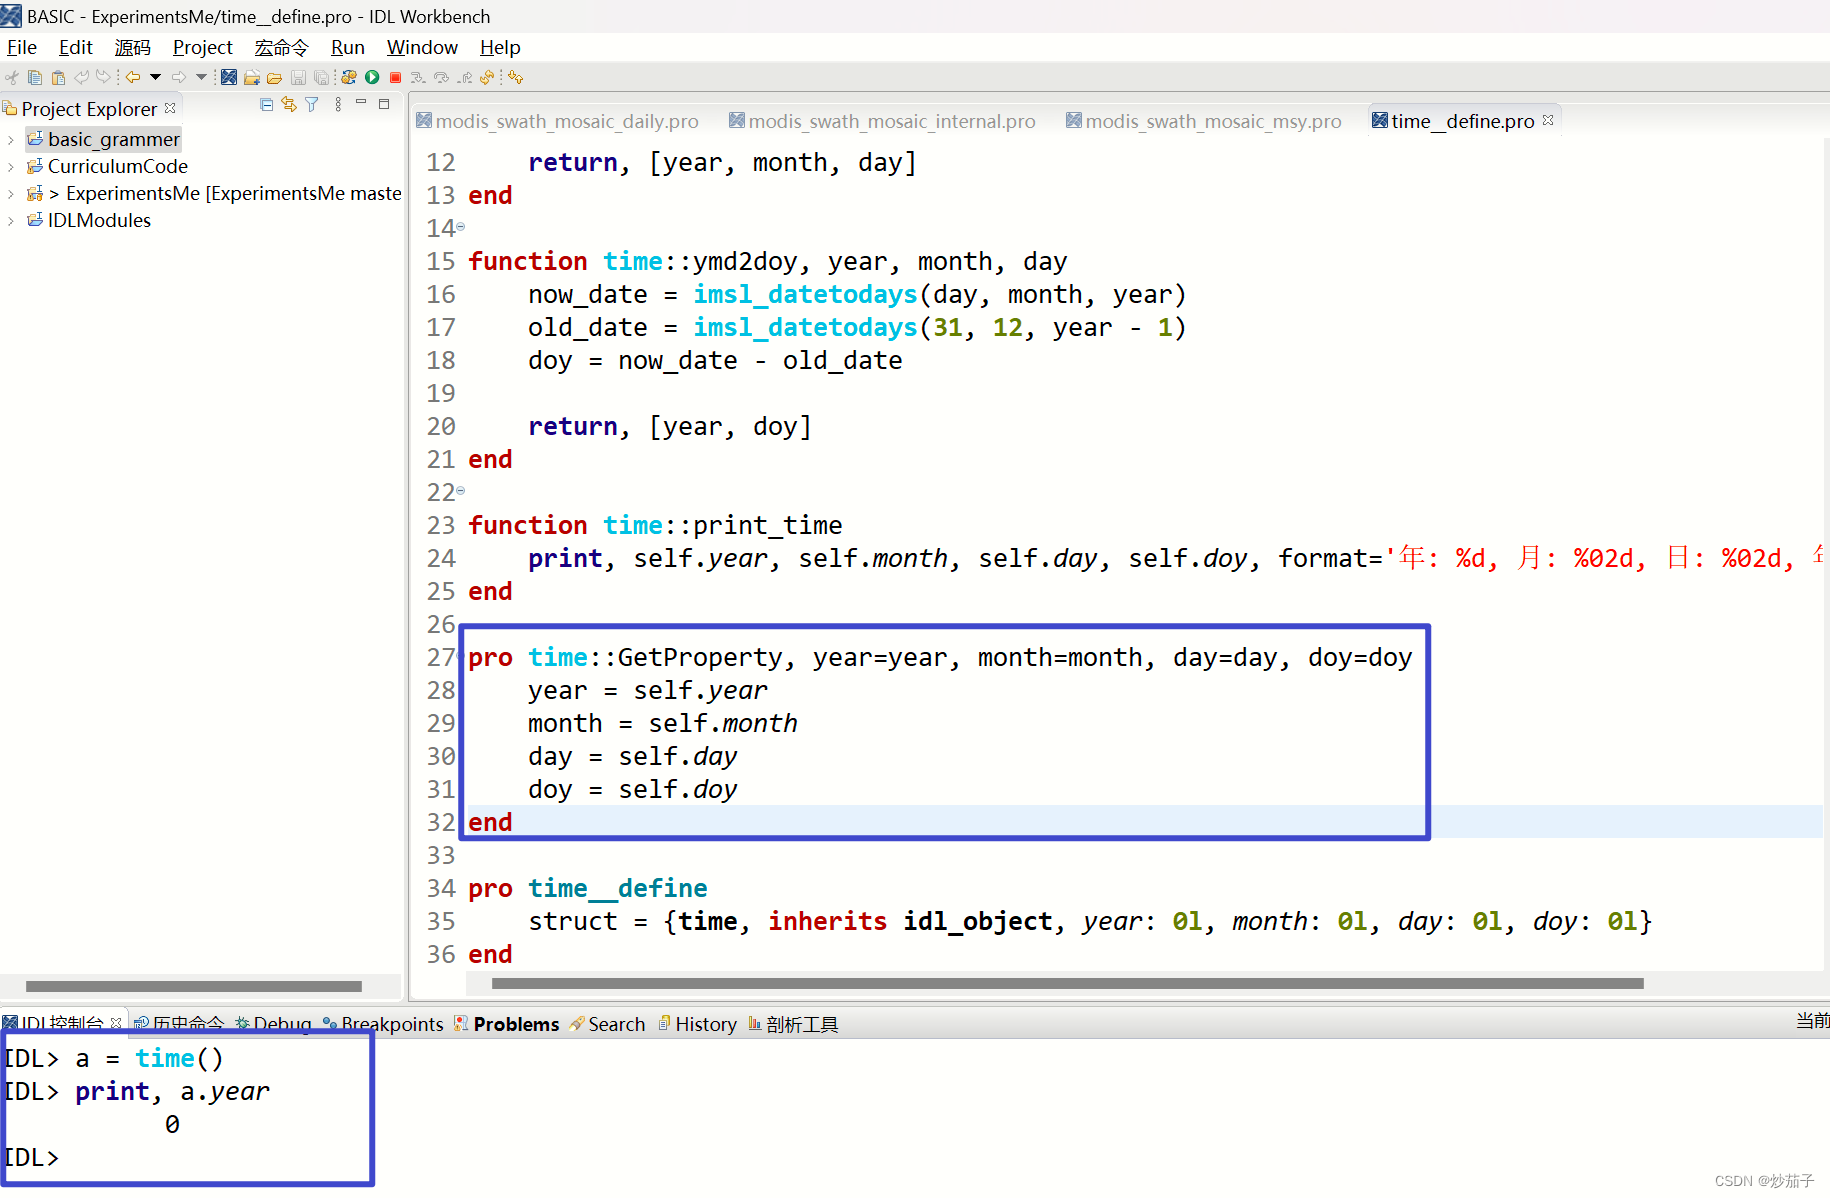Click the New Project folder icon
The height and width of the screenshot is (1198, 1830).
point(252,77)
